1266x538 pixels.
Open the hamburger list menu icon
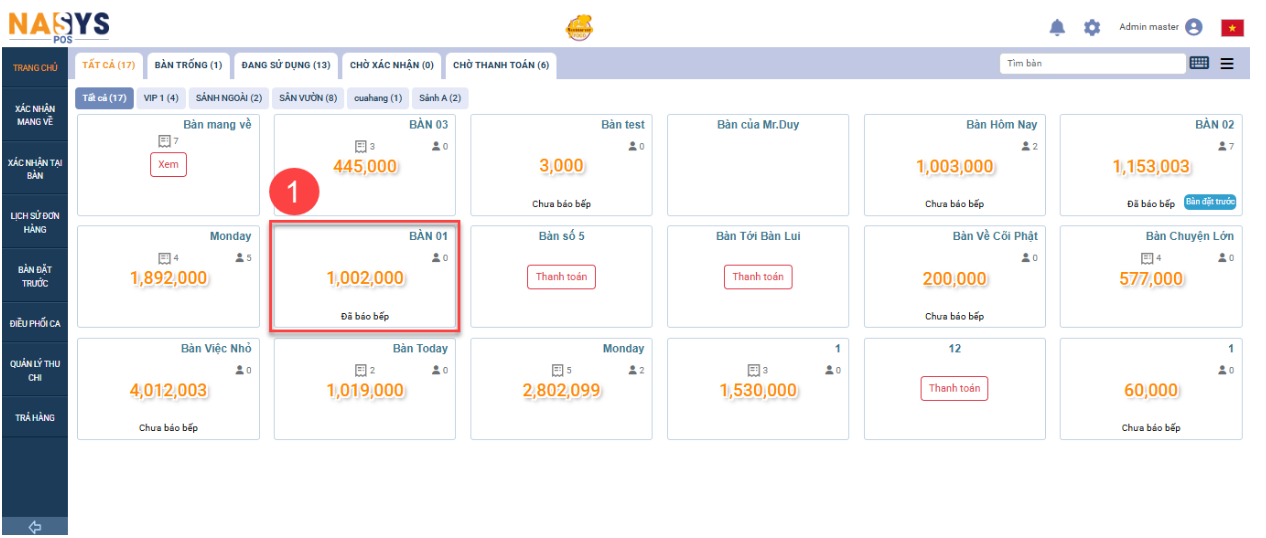(x=1227, y=63)
